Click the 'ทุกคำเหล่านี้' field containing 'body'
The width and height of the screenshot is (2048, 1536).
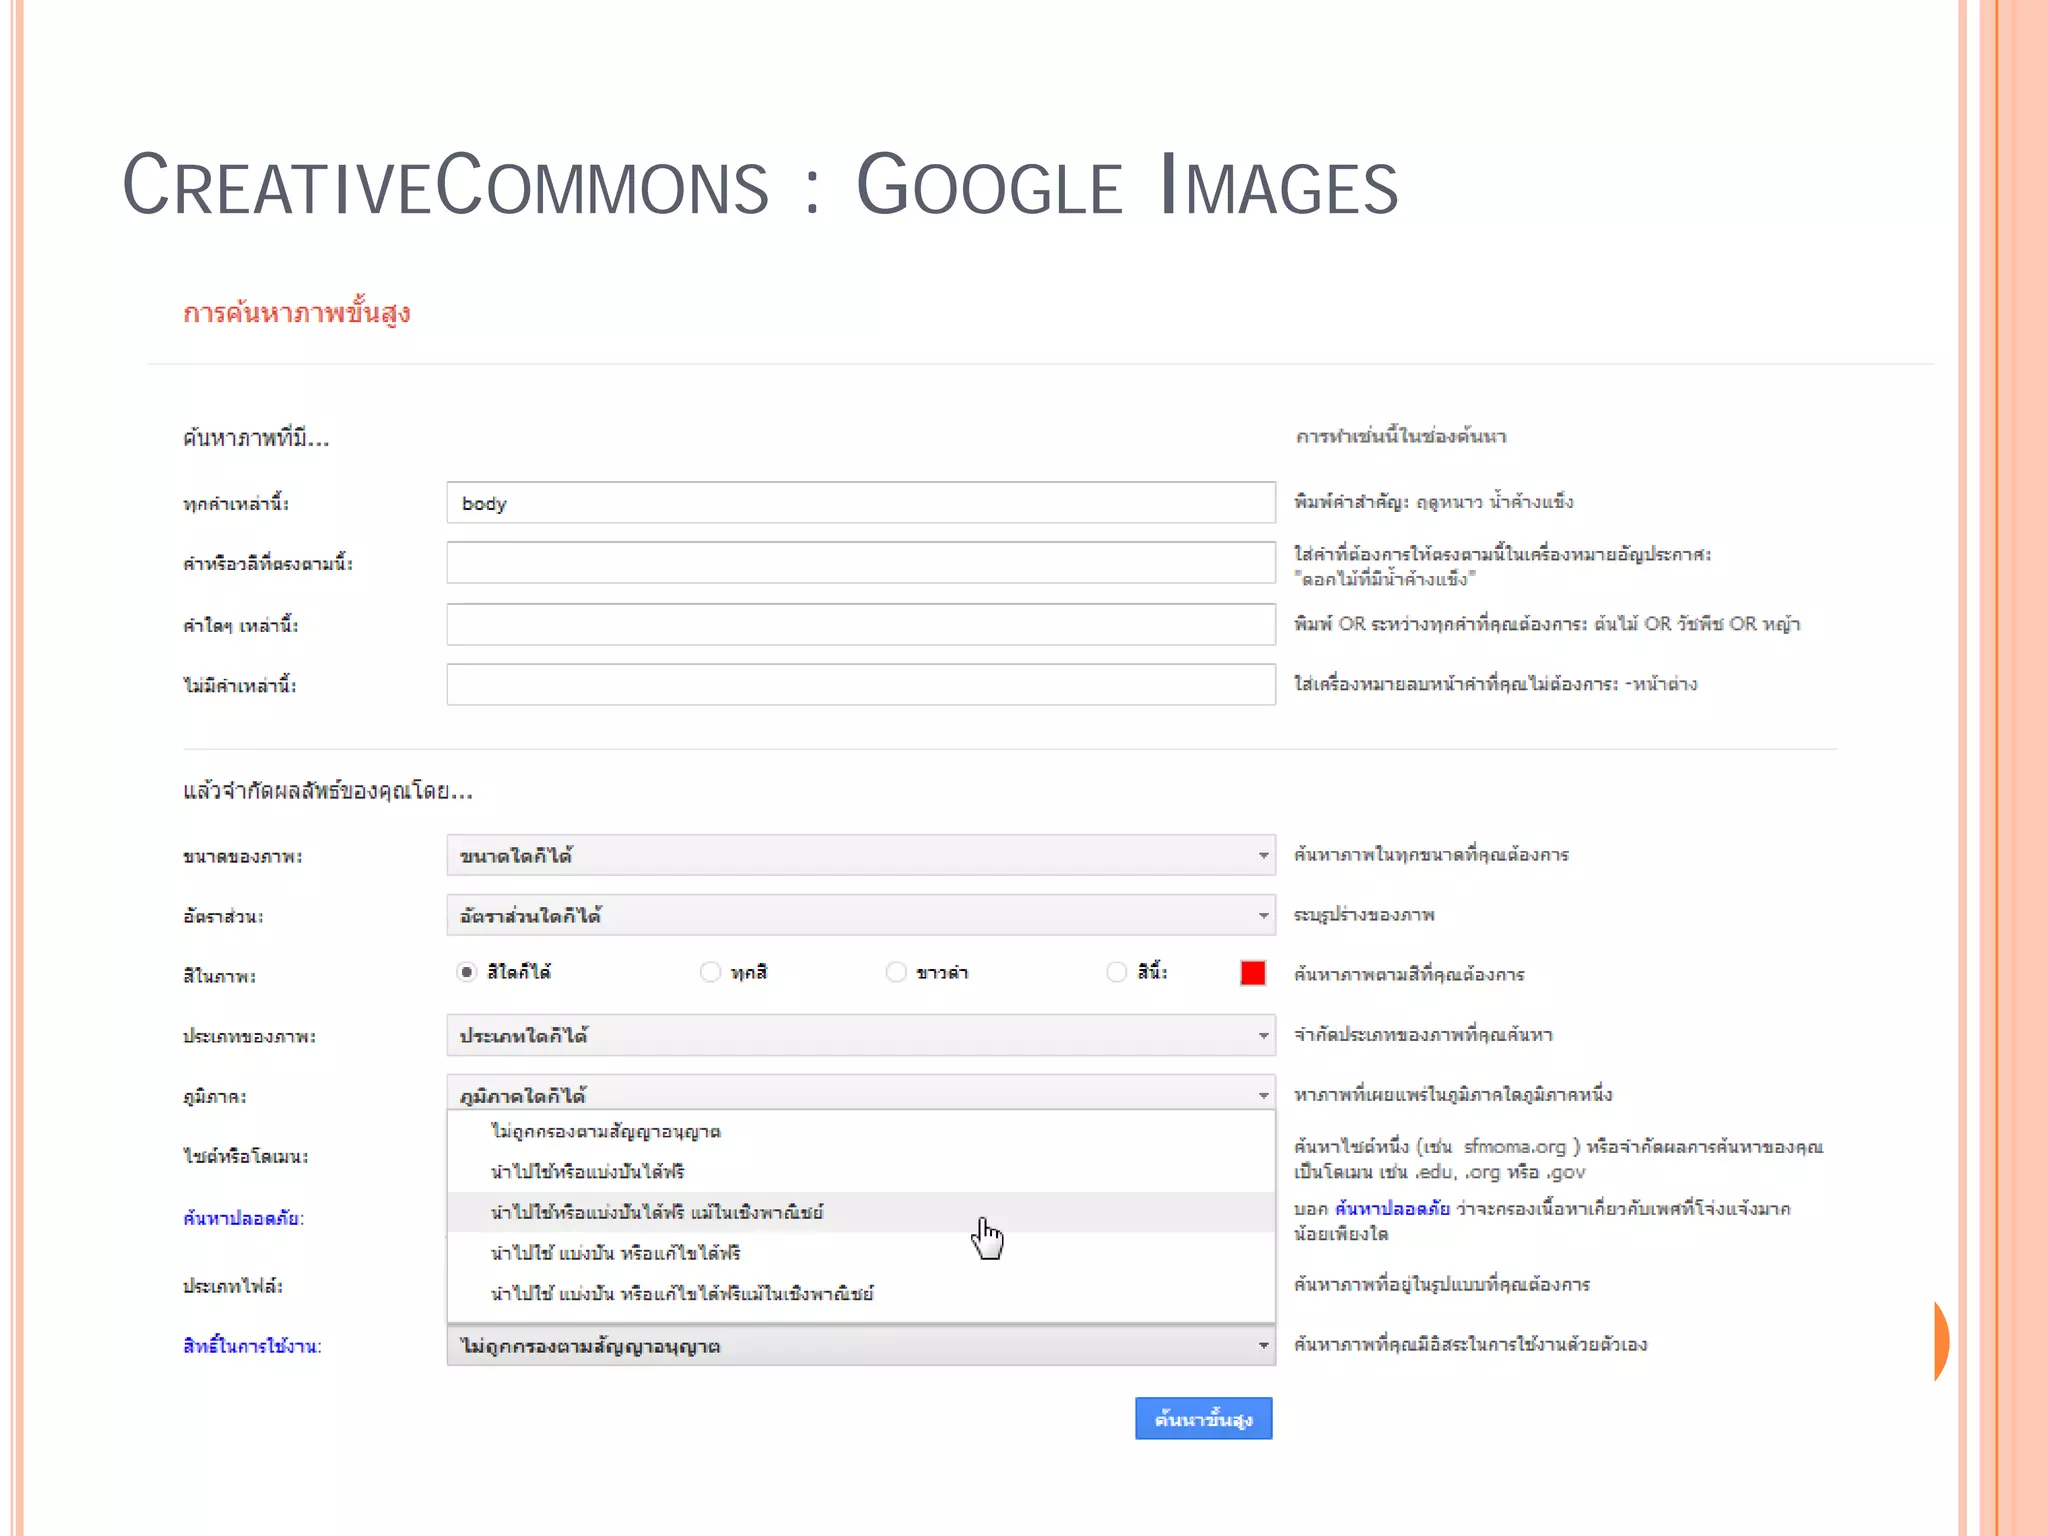[861, 502]
